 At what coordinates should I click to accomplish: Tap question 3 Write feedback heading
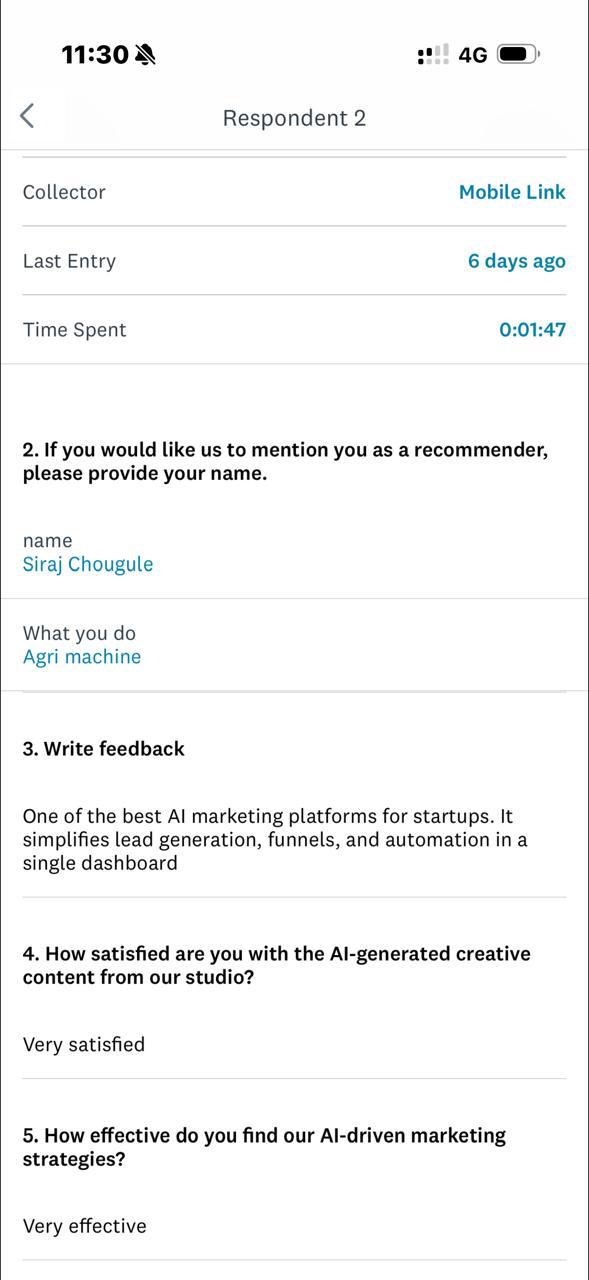click(104, 749)
